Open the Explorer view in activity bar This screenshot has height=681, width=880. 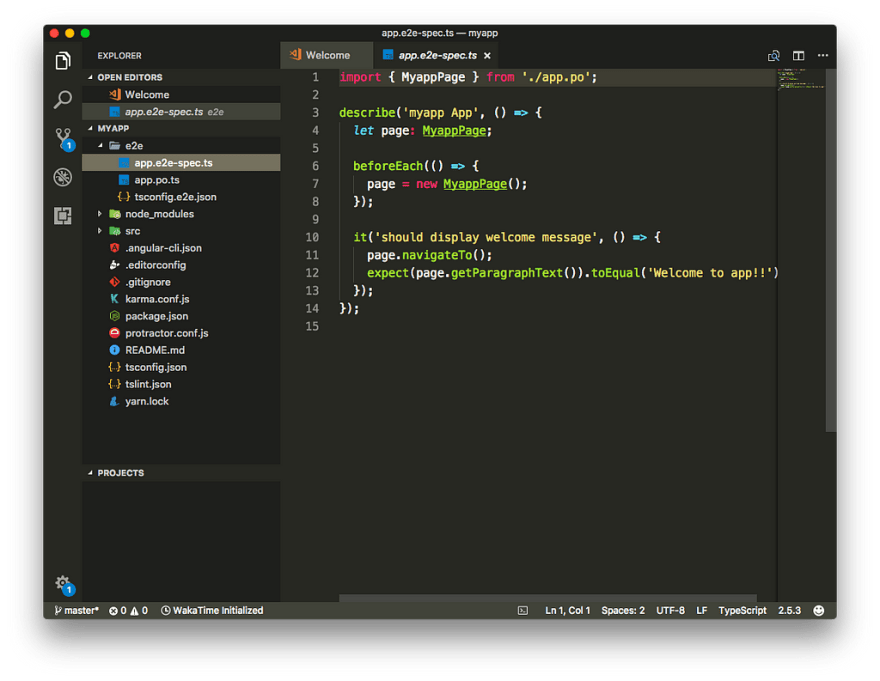click(63, 61)
